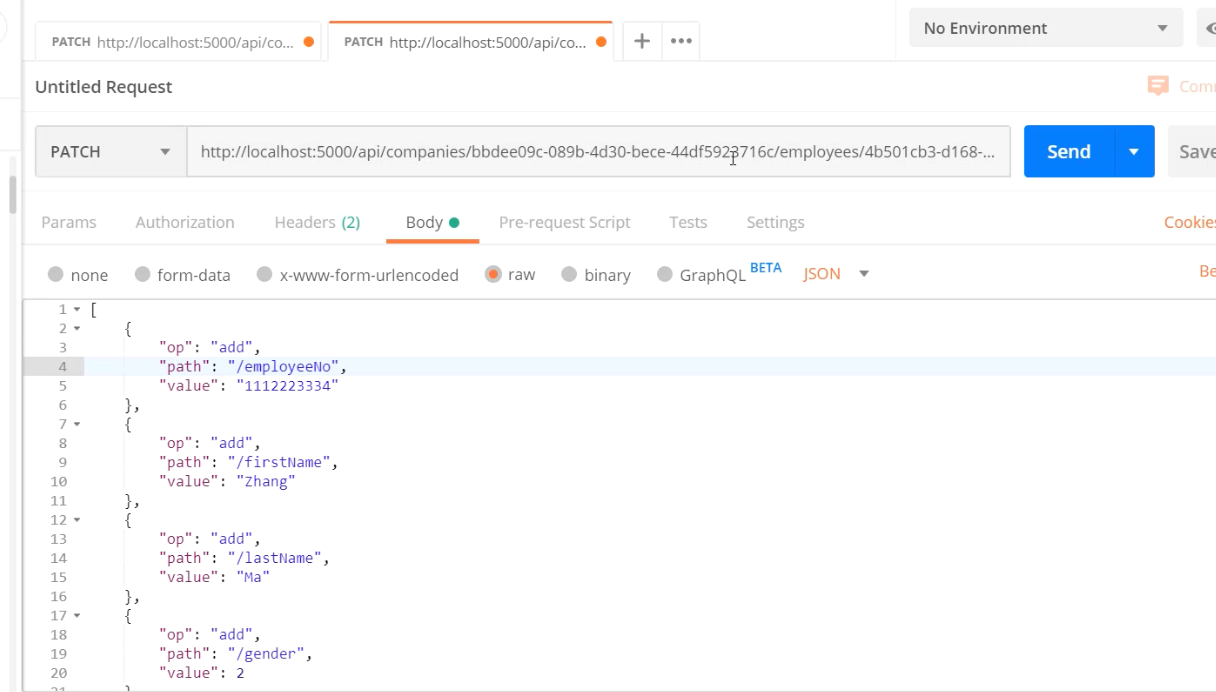Viewport: 1216px width, 692px height.
Task: Collapse the JSON object at line 7
Action: tap(77, 425)
